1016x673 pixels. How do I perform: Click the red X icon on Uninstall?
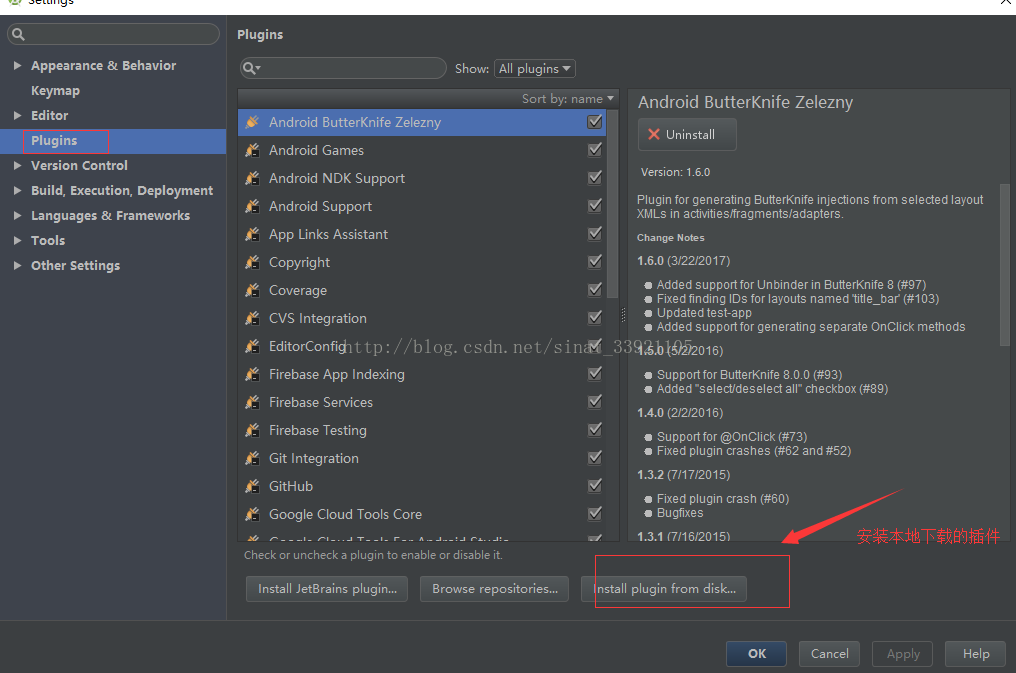[x=654, y=134]
